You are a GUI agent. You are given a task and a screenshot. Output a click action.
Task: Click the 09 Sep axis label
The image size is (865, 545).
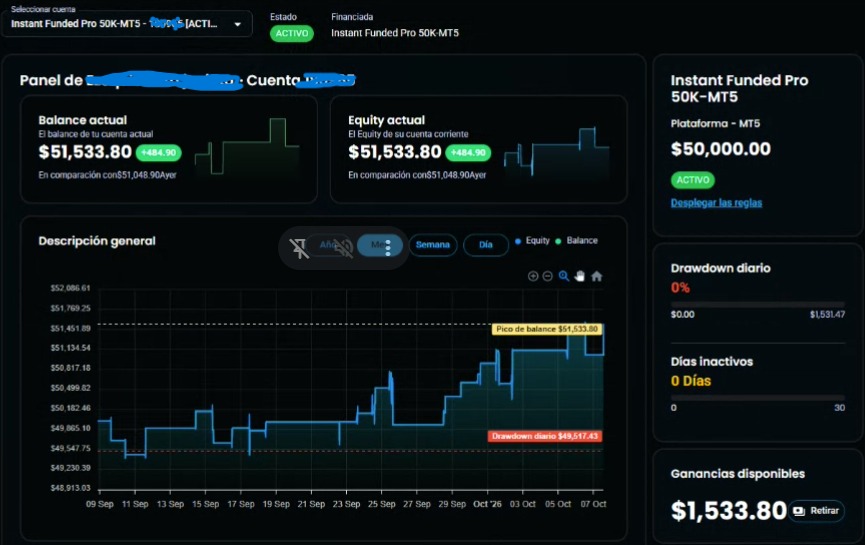pyautogui.click(x=100, y=504)
